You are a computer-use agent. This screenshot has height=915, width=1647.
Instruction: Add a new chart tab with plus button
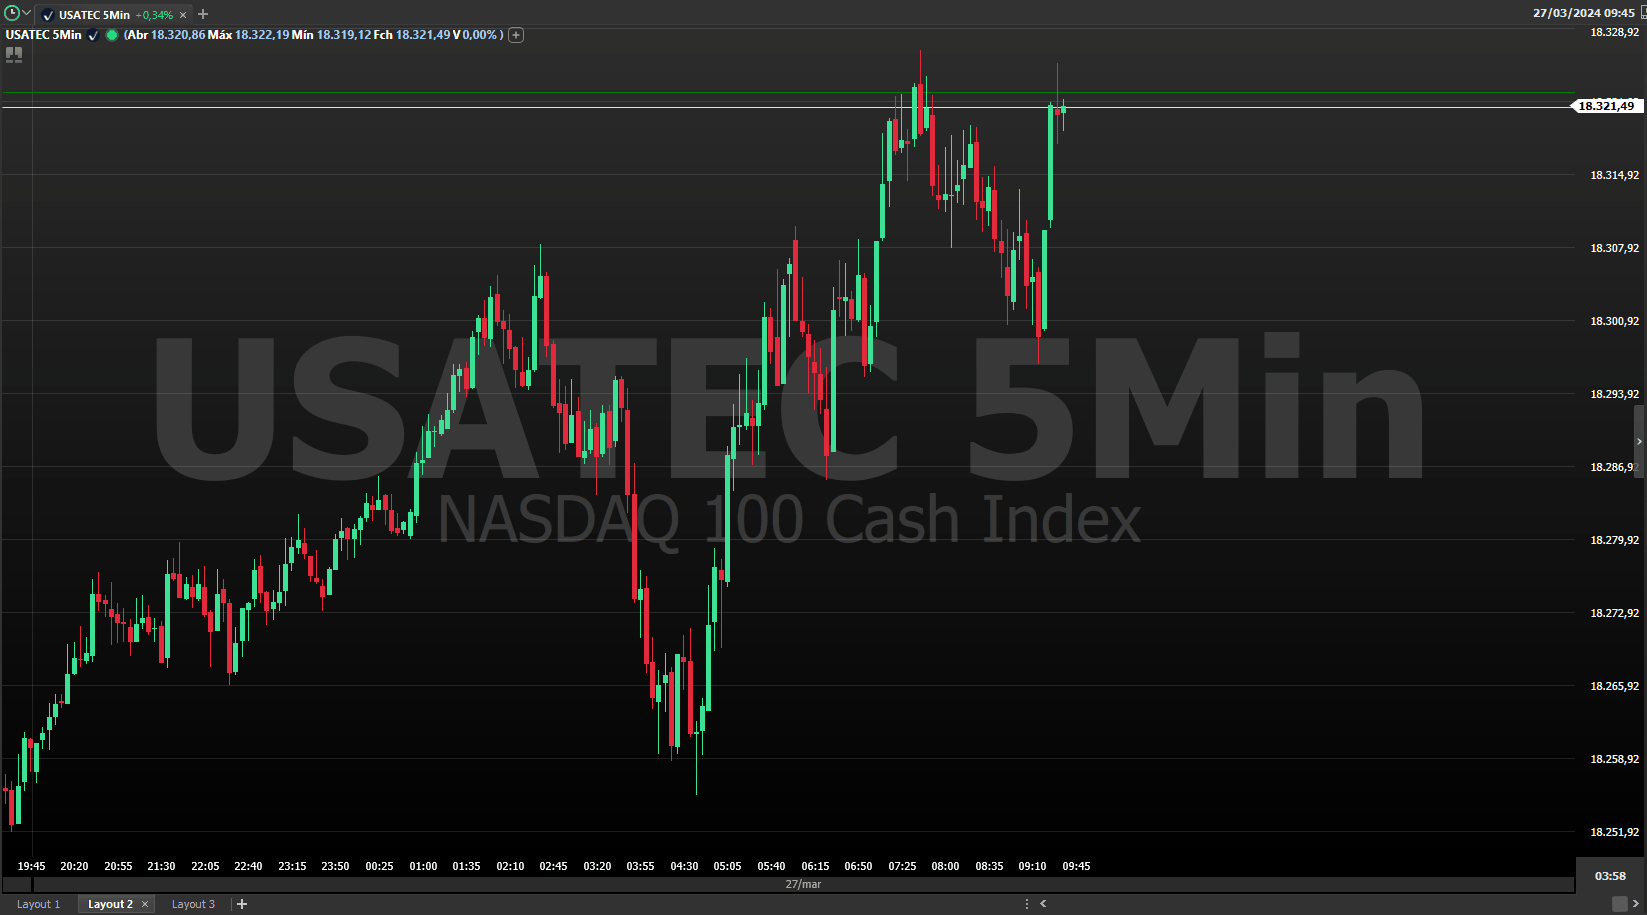point(203,14)
